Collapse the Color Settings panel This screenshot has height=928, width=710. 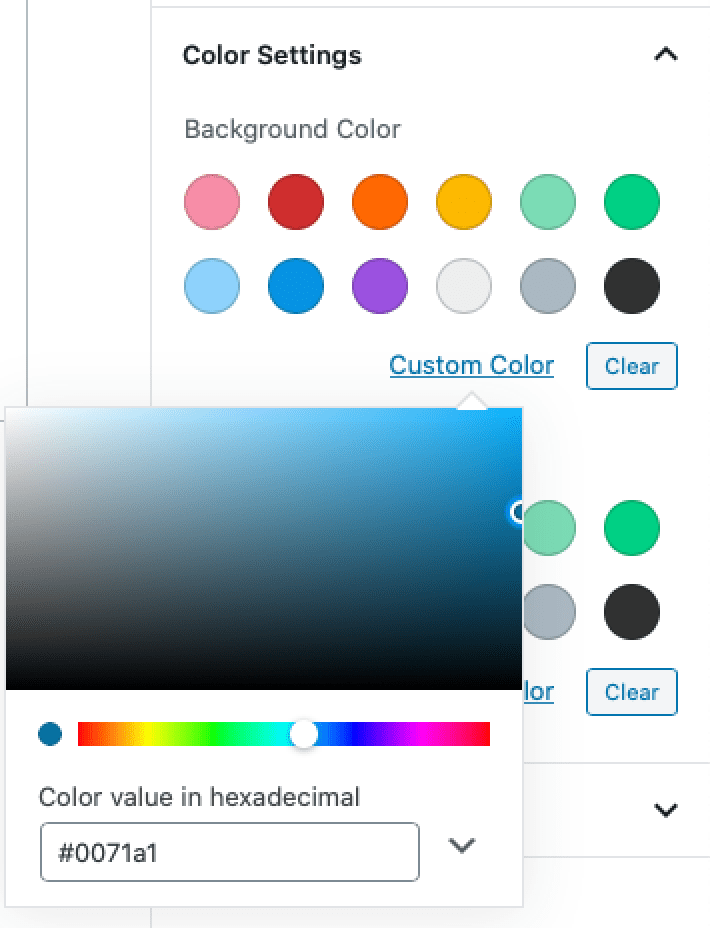(665, 55)
